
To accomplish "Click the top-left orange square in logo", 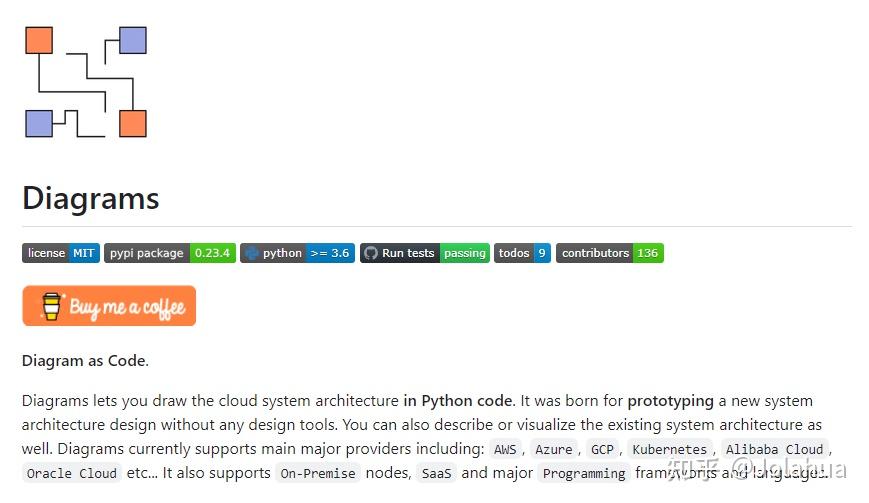I will click(39, 40).
